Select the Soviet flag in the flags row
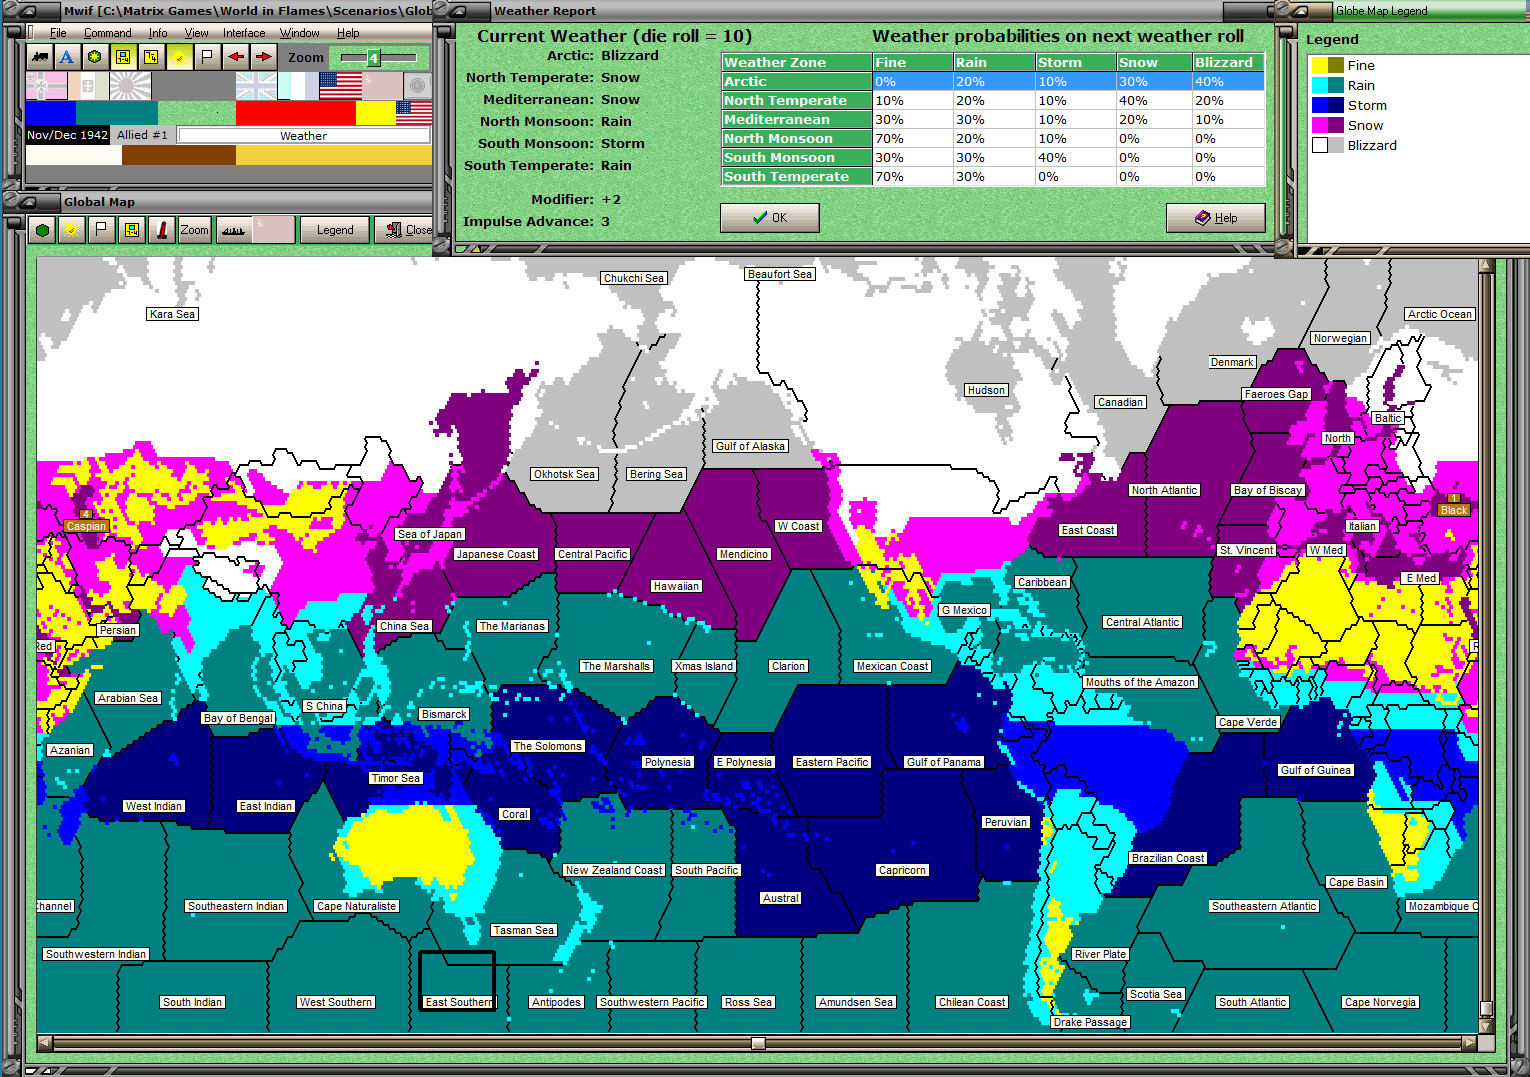1530x1077 pixels. (382, 86)
